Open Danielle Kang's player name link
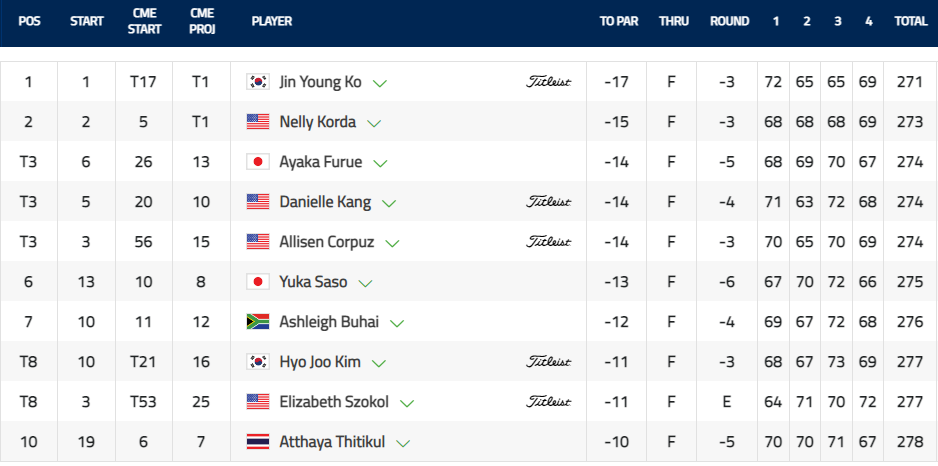 [325, 202]
